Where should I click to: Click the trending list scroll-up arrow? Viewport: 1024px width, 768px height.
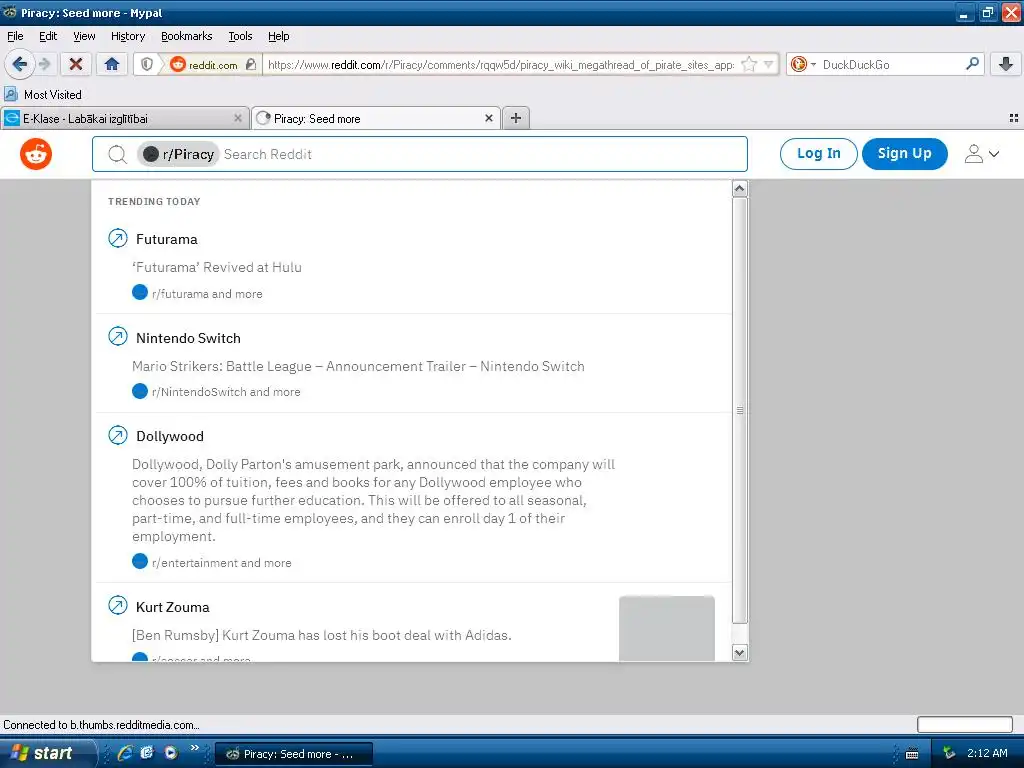pyautogui.click(x=739, y=189)
